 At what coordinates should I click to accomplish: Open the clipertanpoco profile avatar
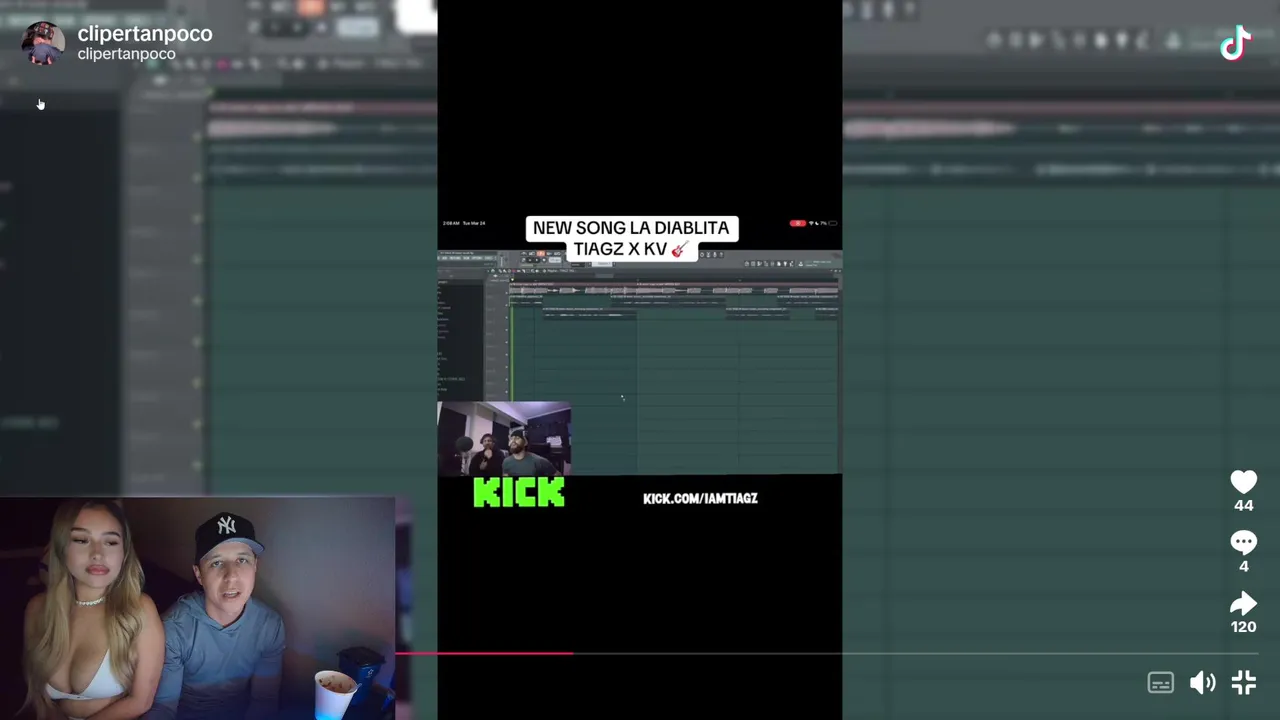[43, 42]
